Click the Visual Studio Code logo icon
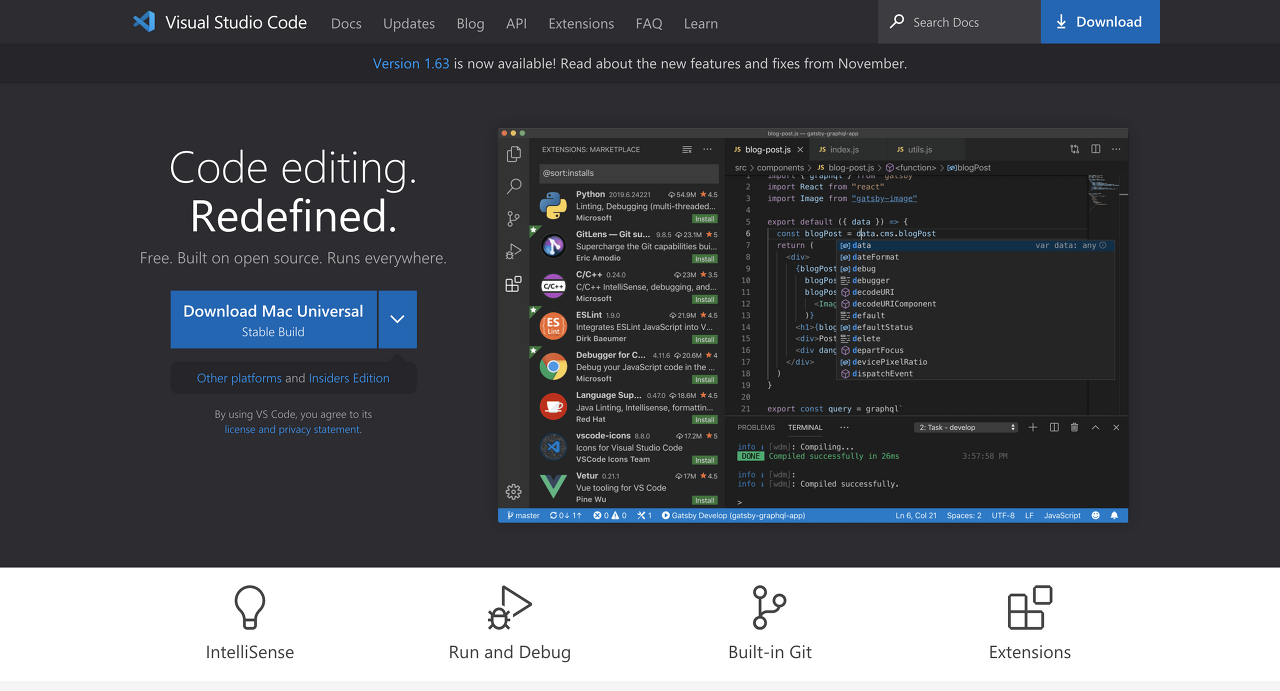Screen dimensions: 1280x691 coord(144,21)
